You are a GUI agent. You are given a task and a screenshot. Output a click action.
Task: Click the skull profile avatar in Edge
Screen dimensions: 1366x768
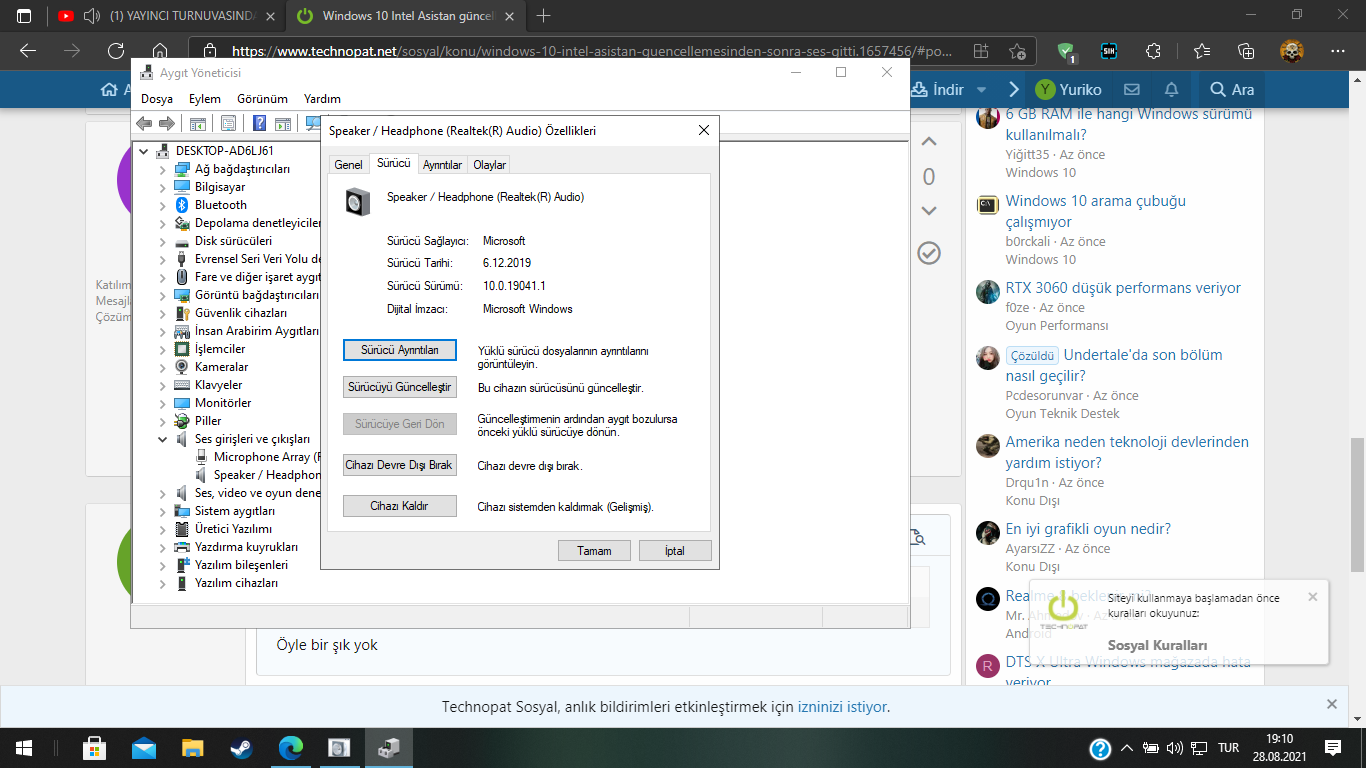(1292, 51)
